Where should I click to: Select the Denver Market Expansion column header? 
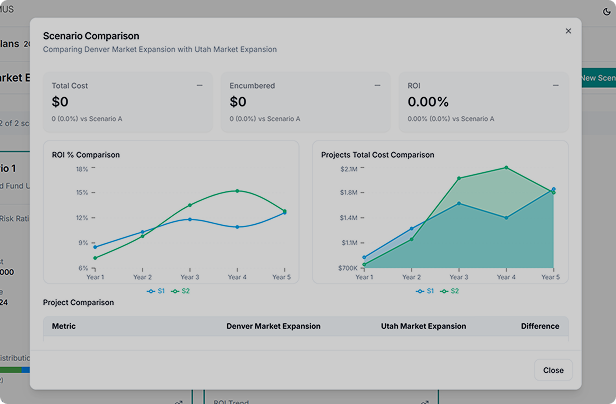[x=273, y=326]
